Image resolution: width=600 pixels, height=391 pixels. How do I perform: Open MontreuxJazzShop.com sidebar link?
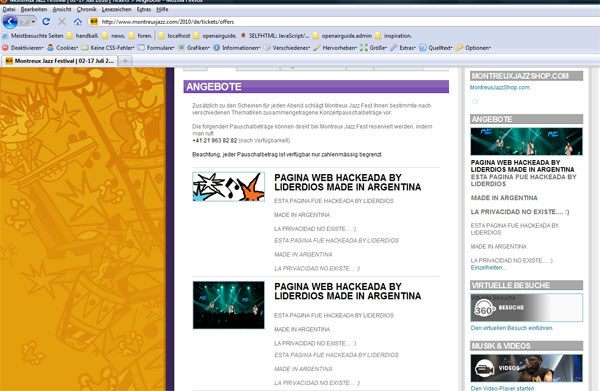pyautogui.click(x=500, y=87)
